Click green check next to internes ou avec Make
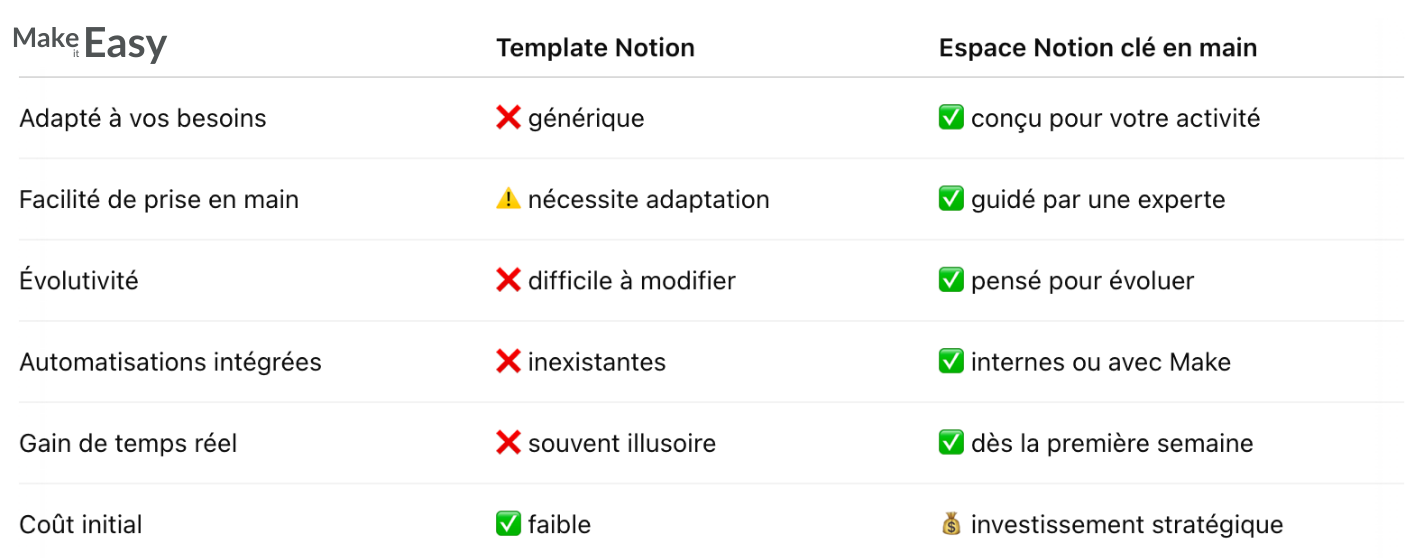Screen dimensions: 1411x559 tap(951, 362)
